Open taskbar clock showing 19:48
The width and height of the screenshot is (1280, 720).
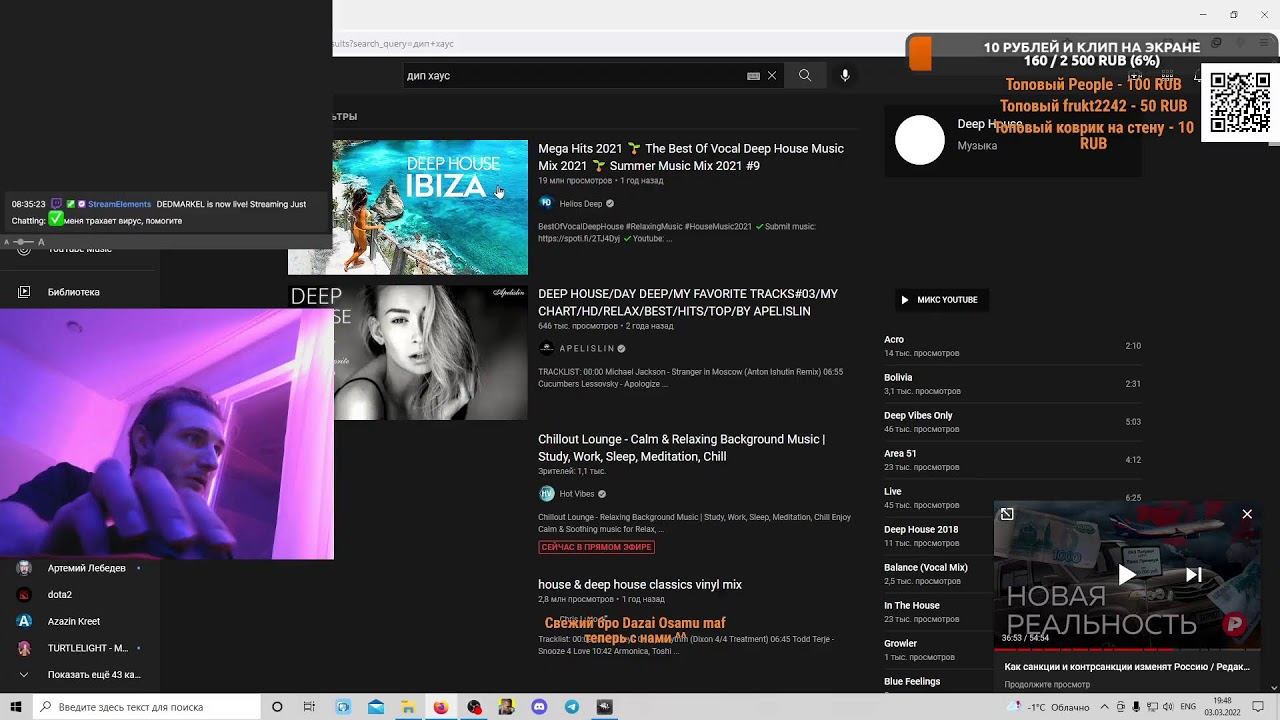click(x=1222, y=707)
